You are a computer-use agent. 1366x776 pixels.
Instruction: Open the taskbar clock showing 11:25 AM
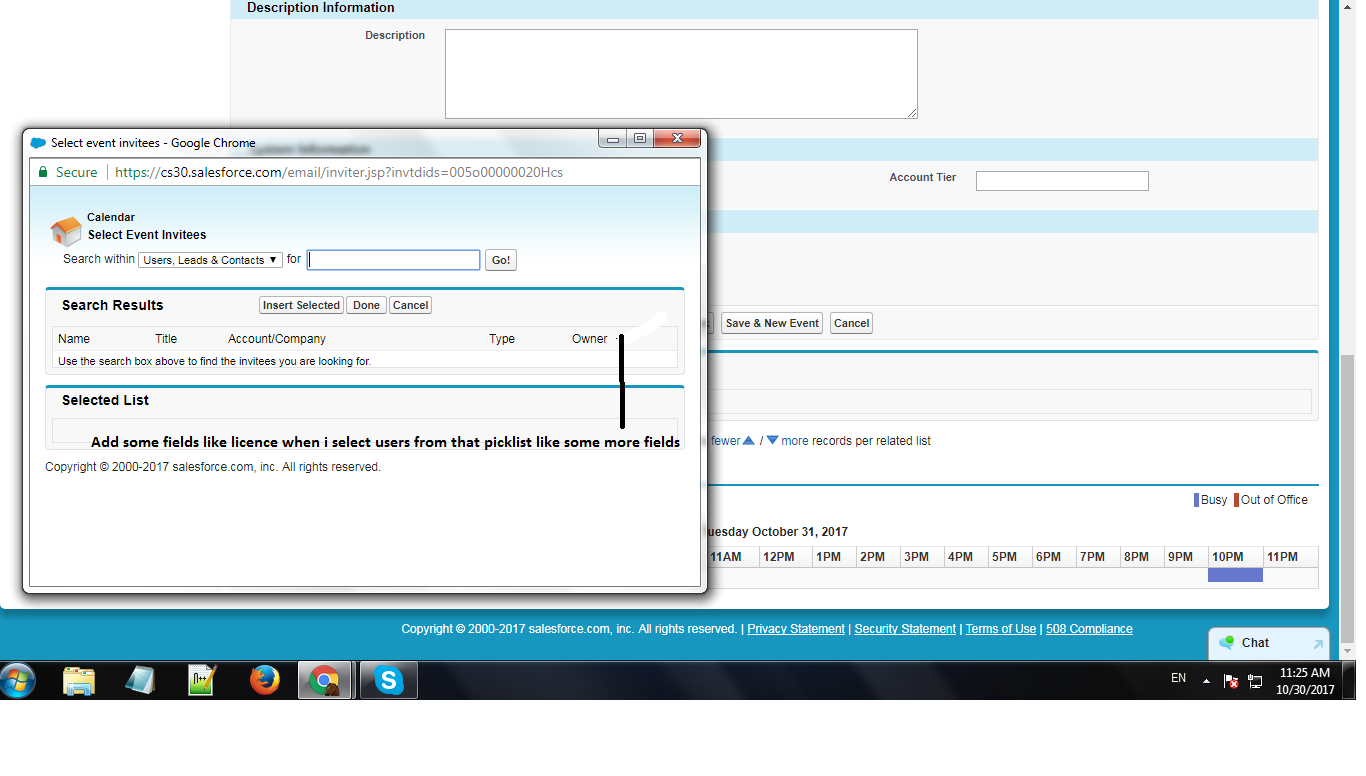coord(1305,681)
